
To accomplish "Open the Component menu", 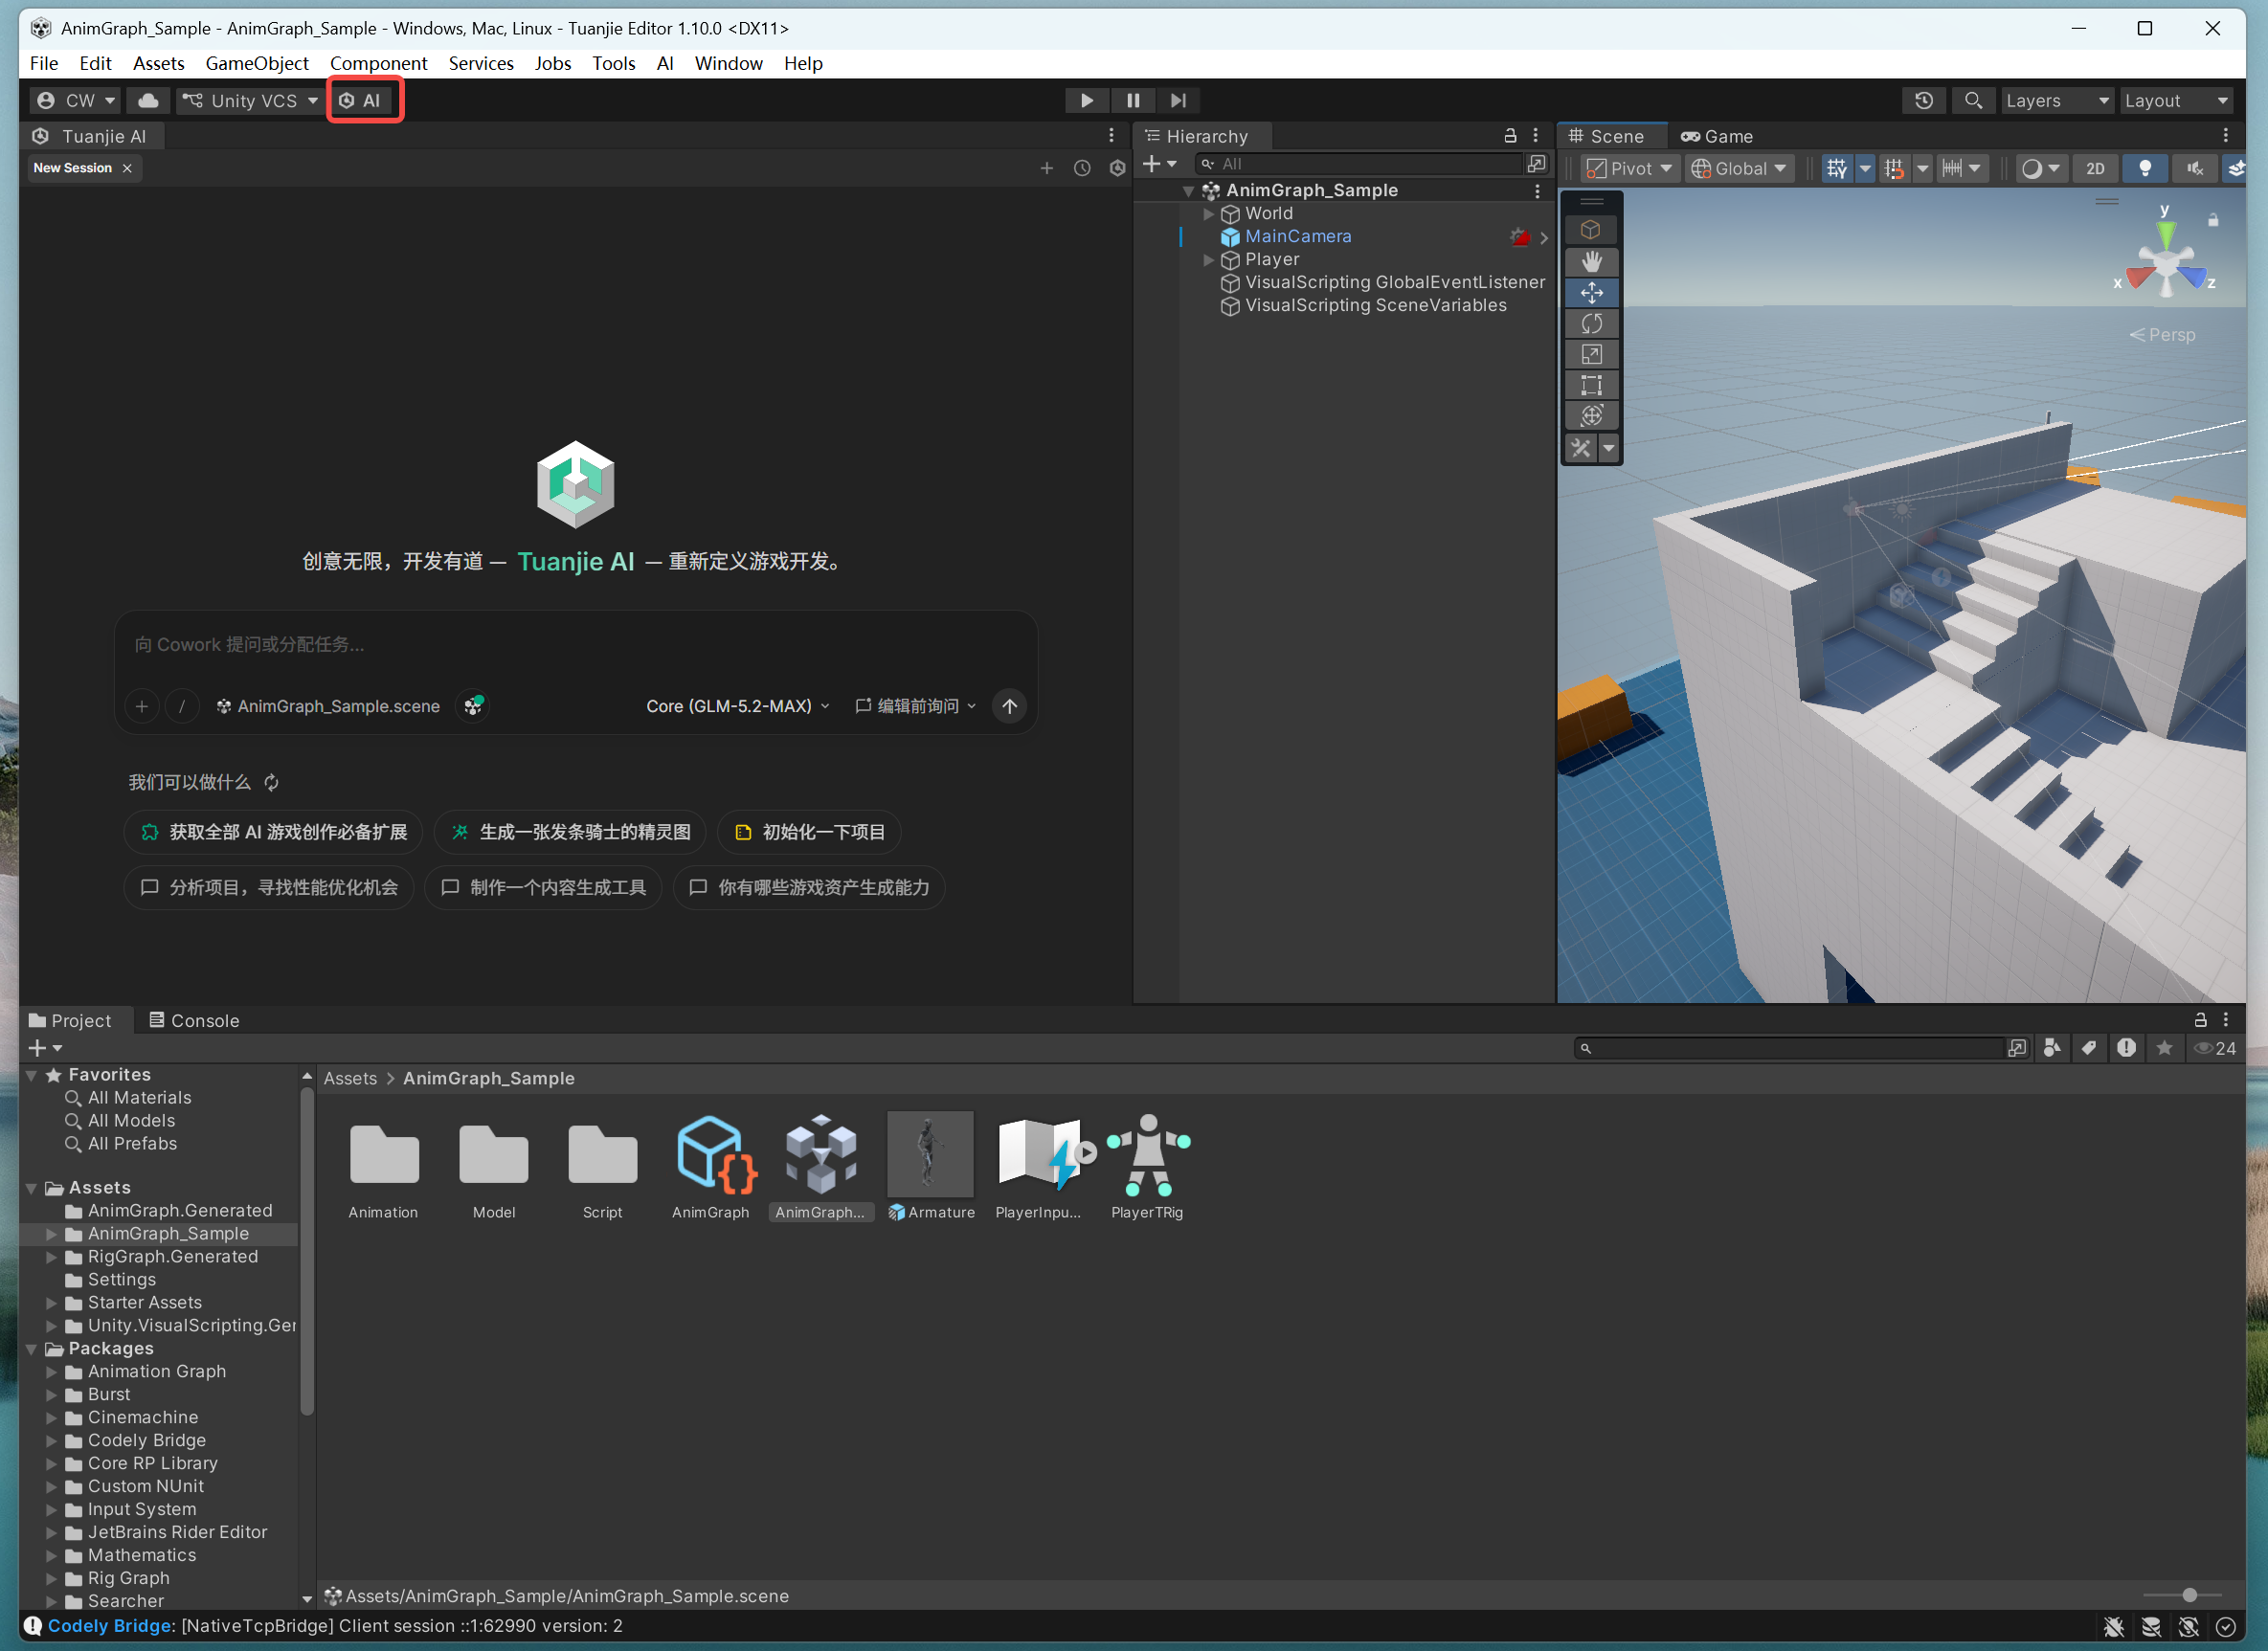I will pyautogui.click(x=378, y=63).
